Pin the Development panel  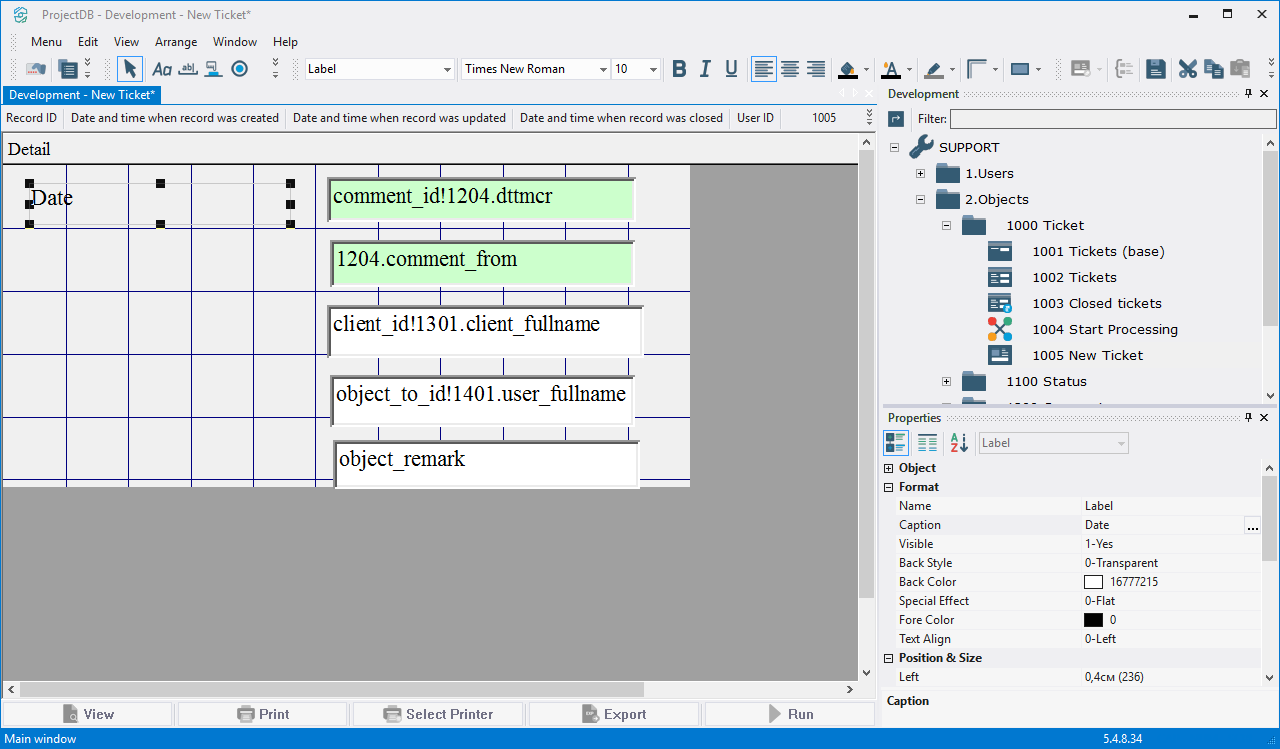1248,94
